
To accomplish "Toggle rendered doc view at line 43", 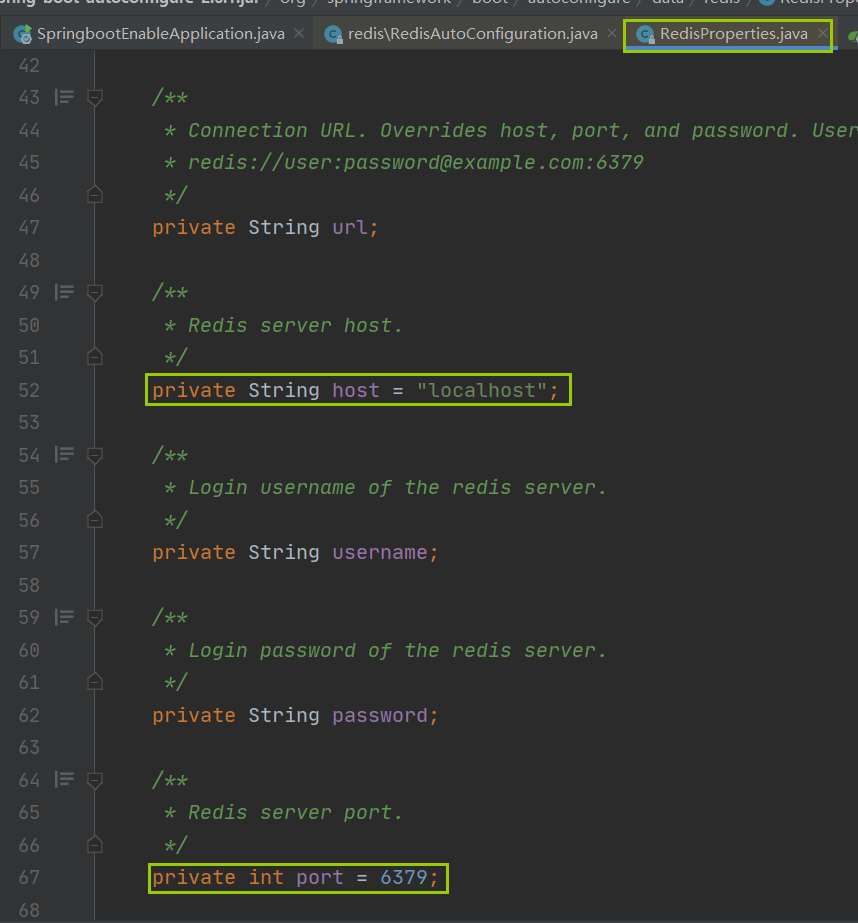I will [64, 97].
